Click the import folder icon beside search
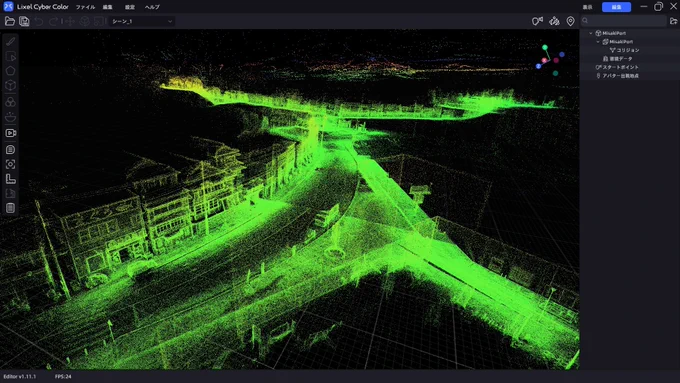The image size is (680, 383). pos(673,21)
